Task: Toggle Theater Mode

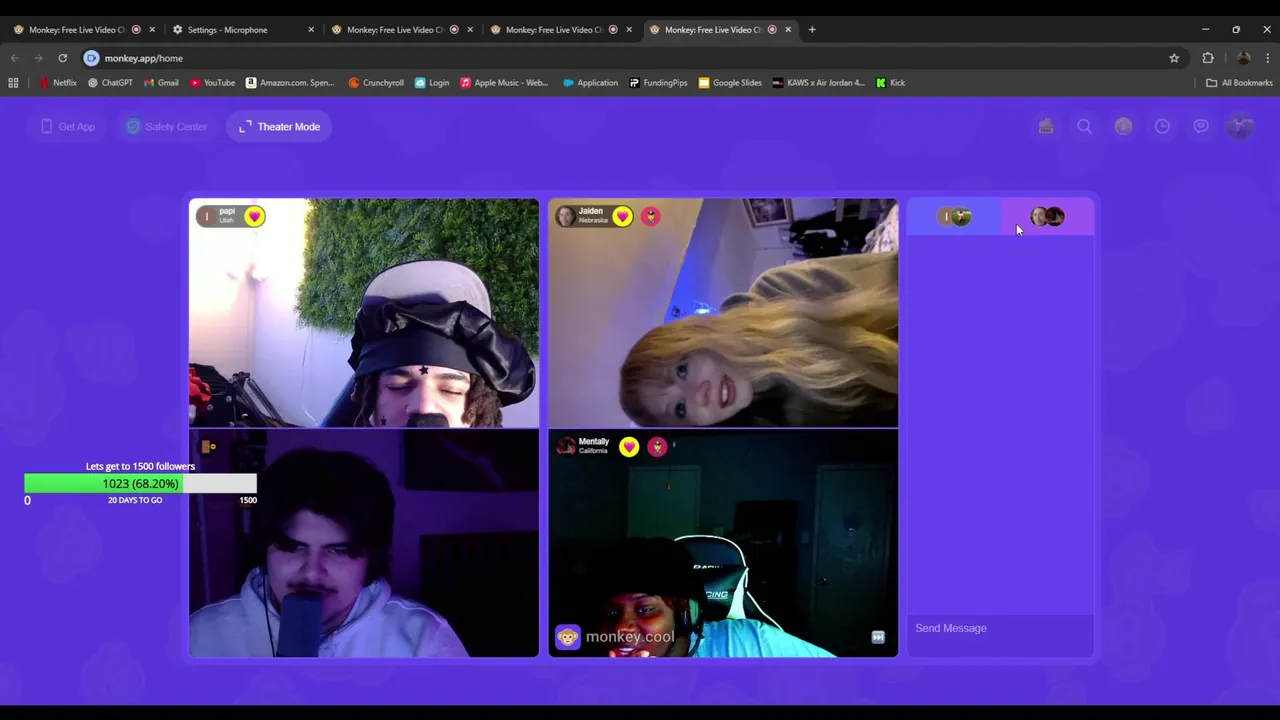Action: pyautogui.click(x=280, y=127)
